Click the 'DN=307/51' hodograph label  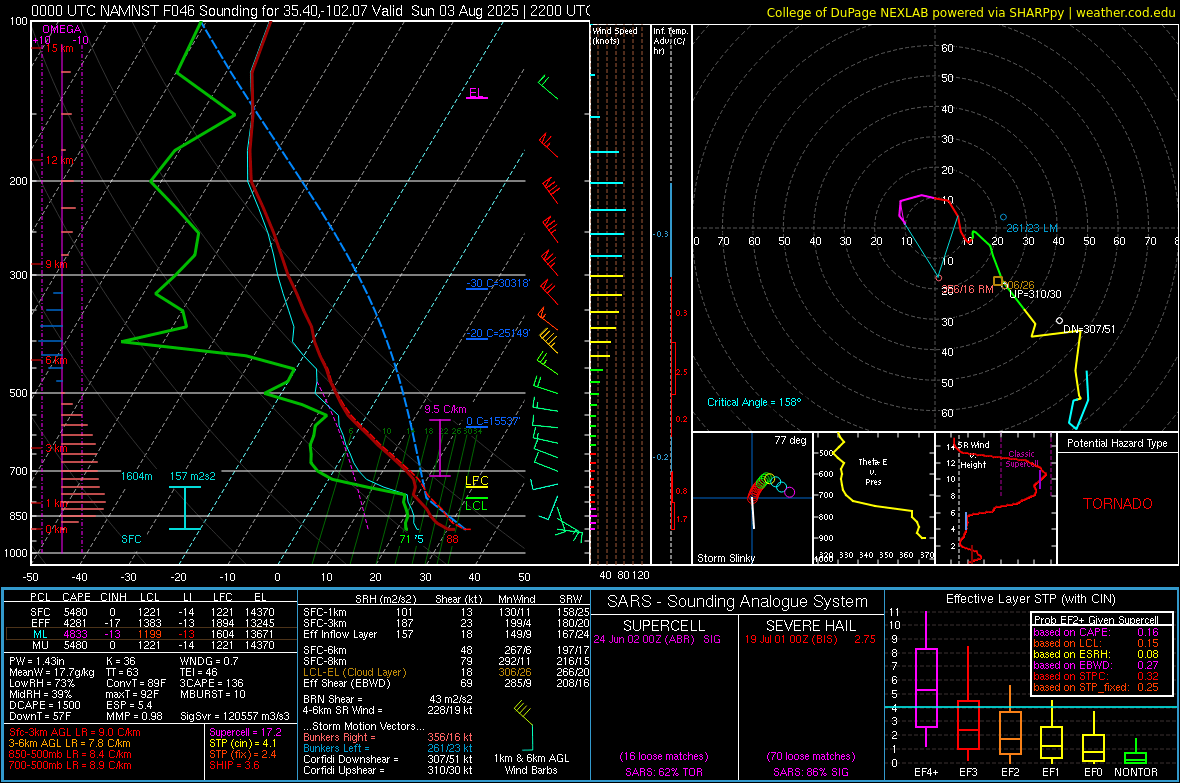pos(1089,329)
